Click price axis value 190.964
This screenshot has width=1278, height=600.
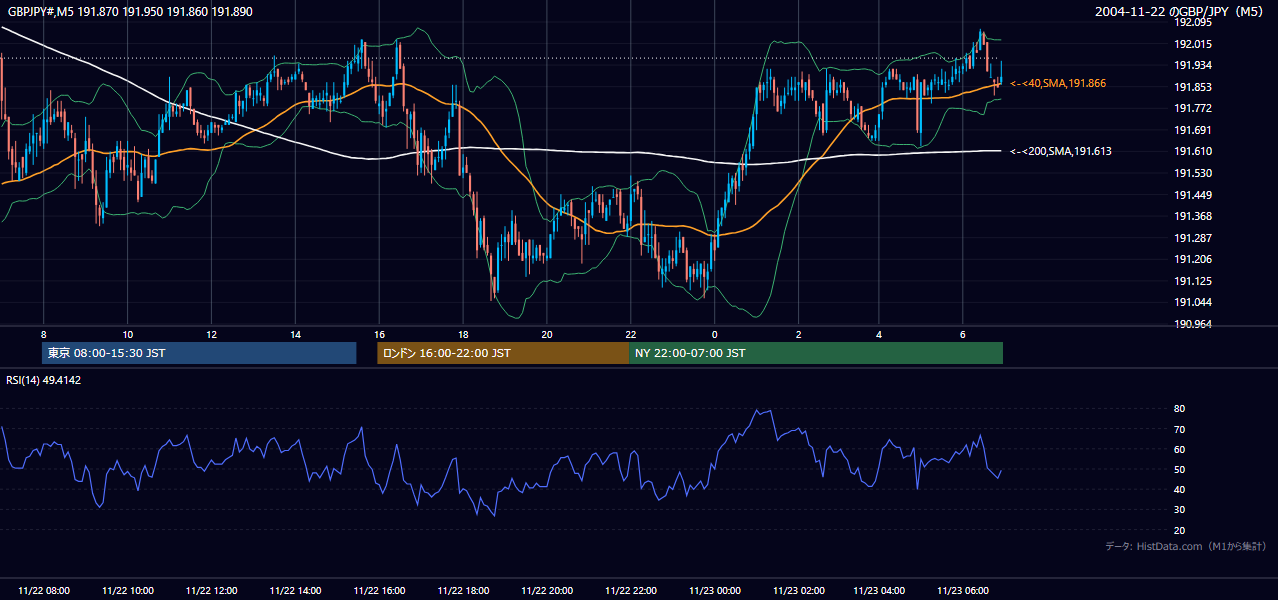click(x=1193, y=324)
